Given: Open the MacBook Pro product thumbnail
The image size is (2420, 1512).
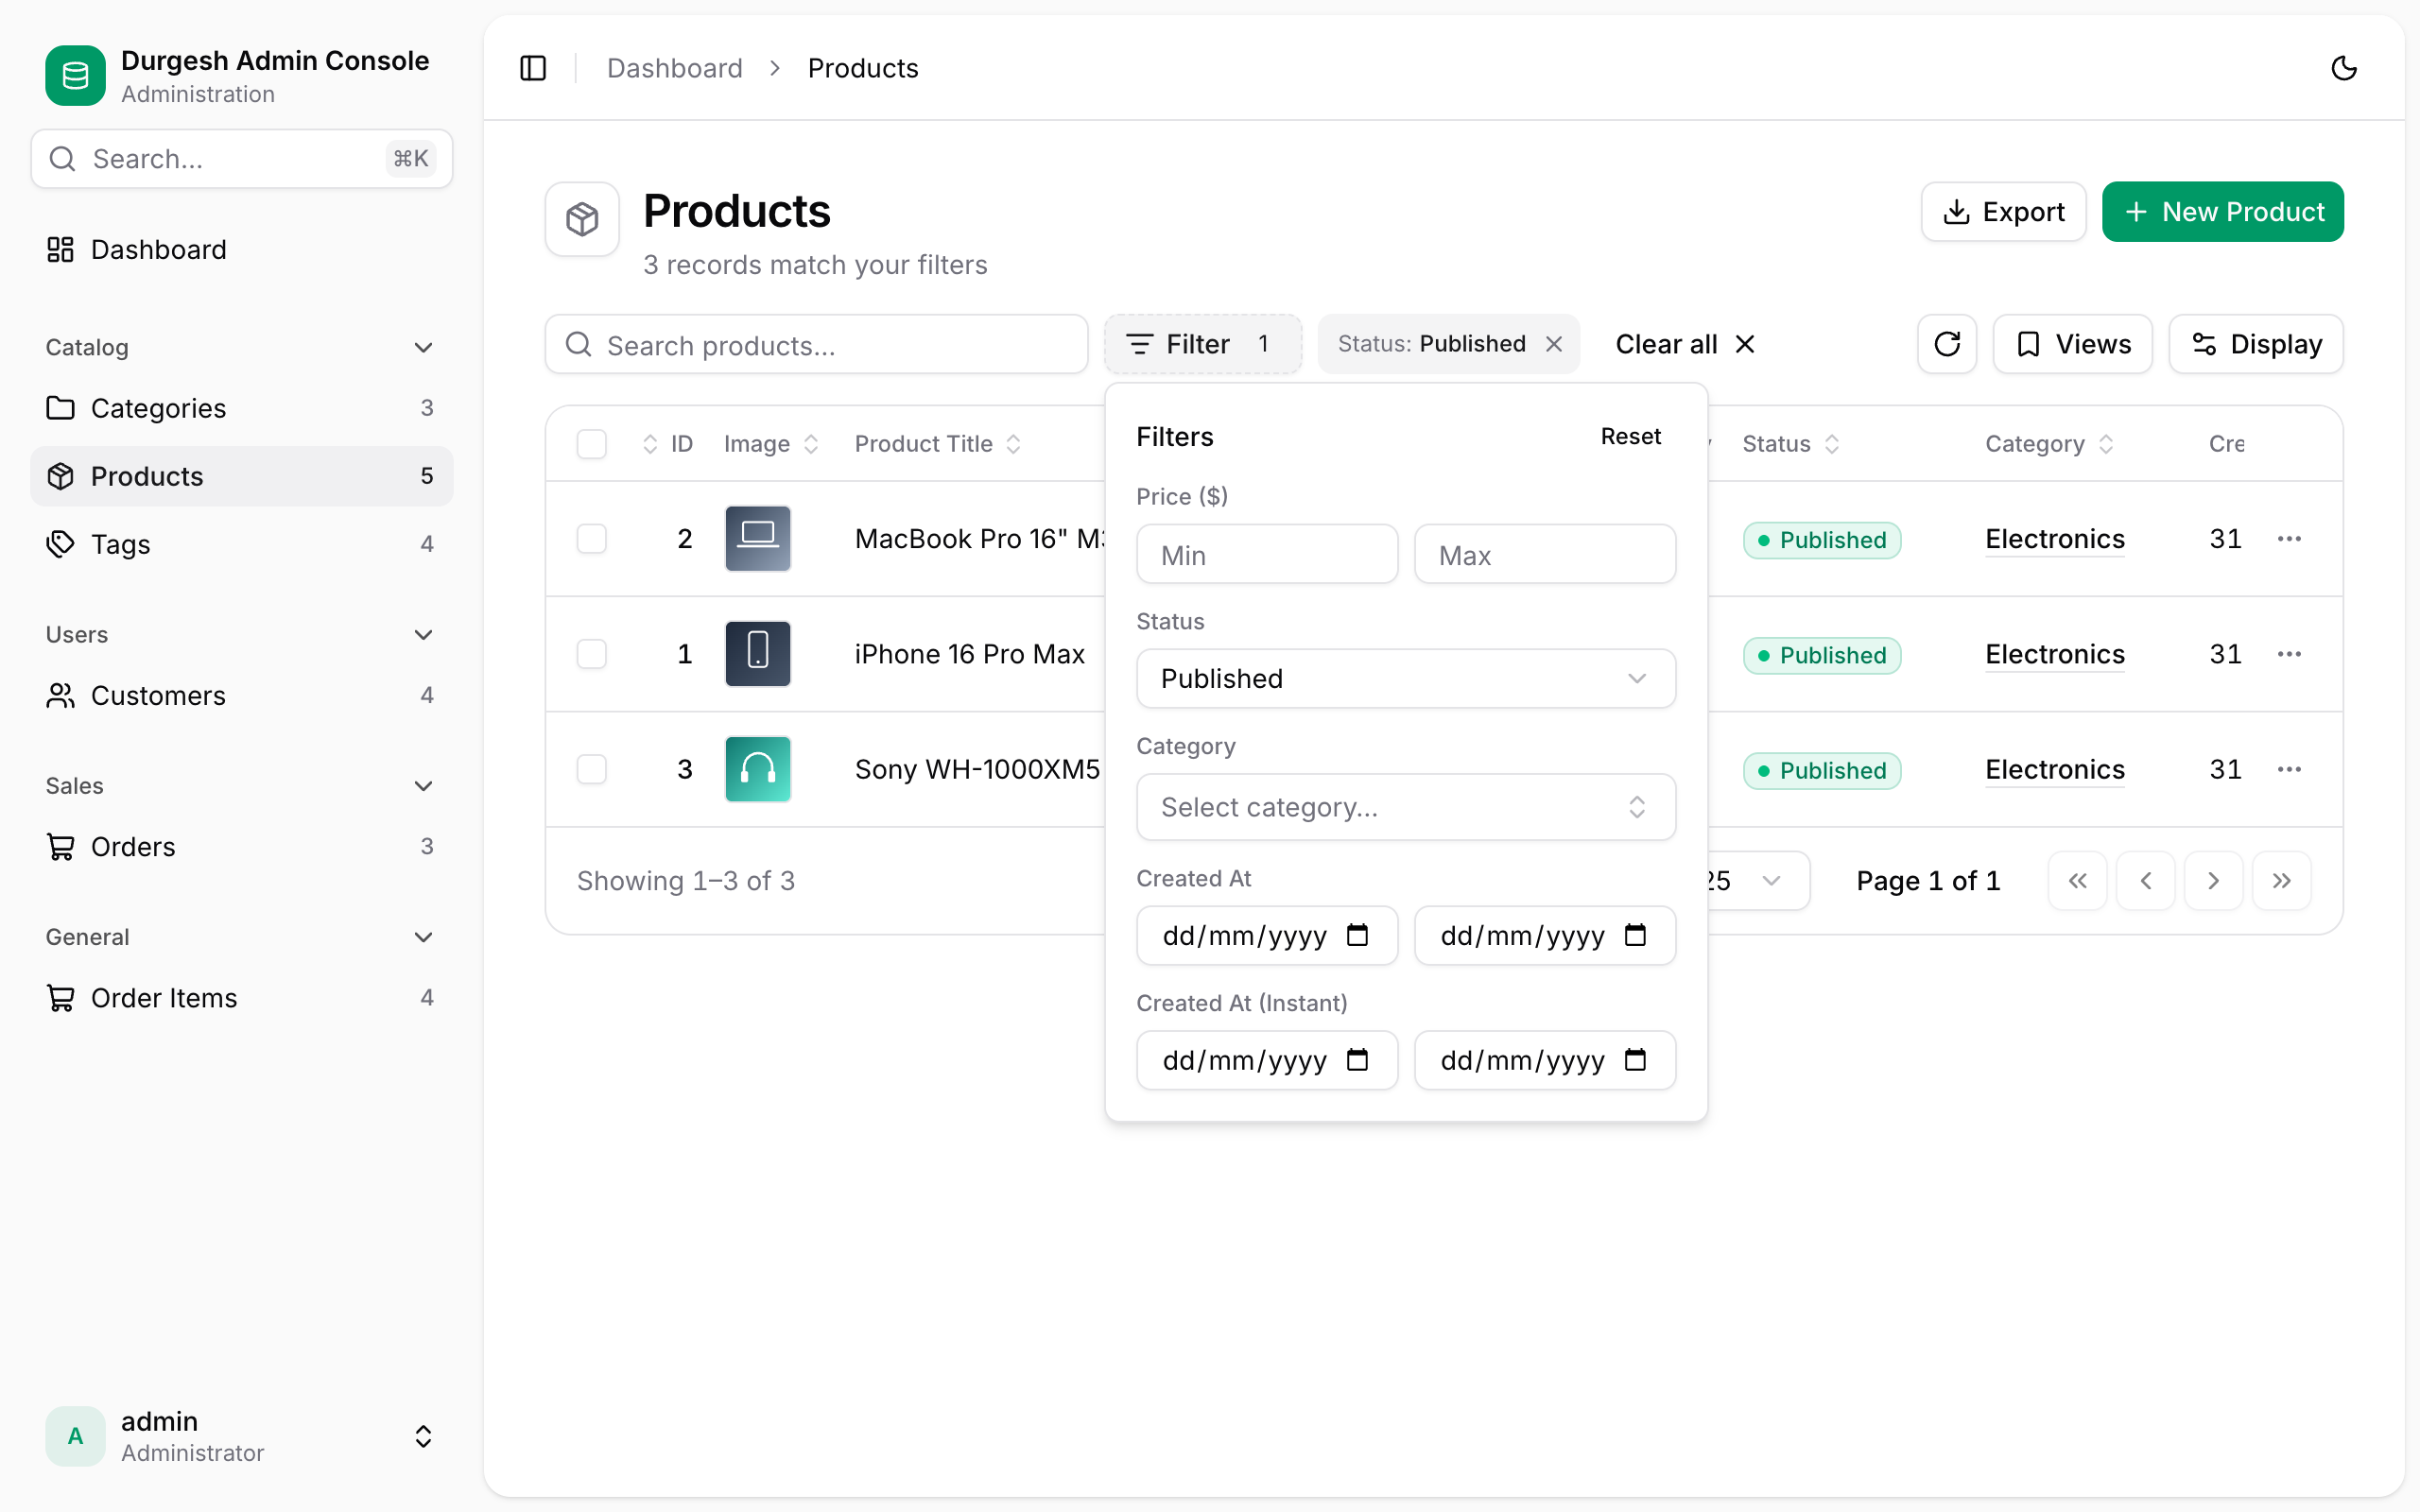Looking at the screenshot, I should pos(757,539).
